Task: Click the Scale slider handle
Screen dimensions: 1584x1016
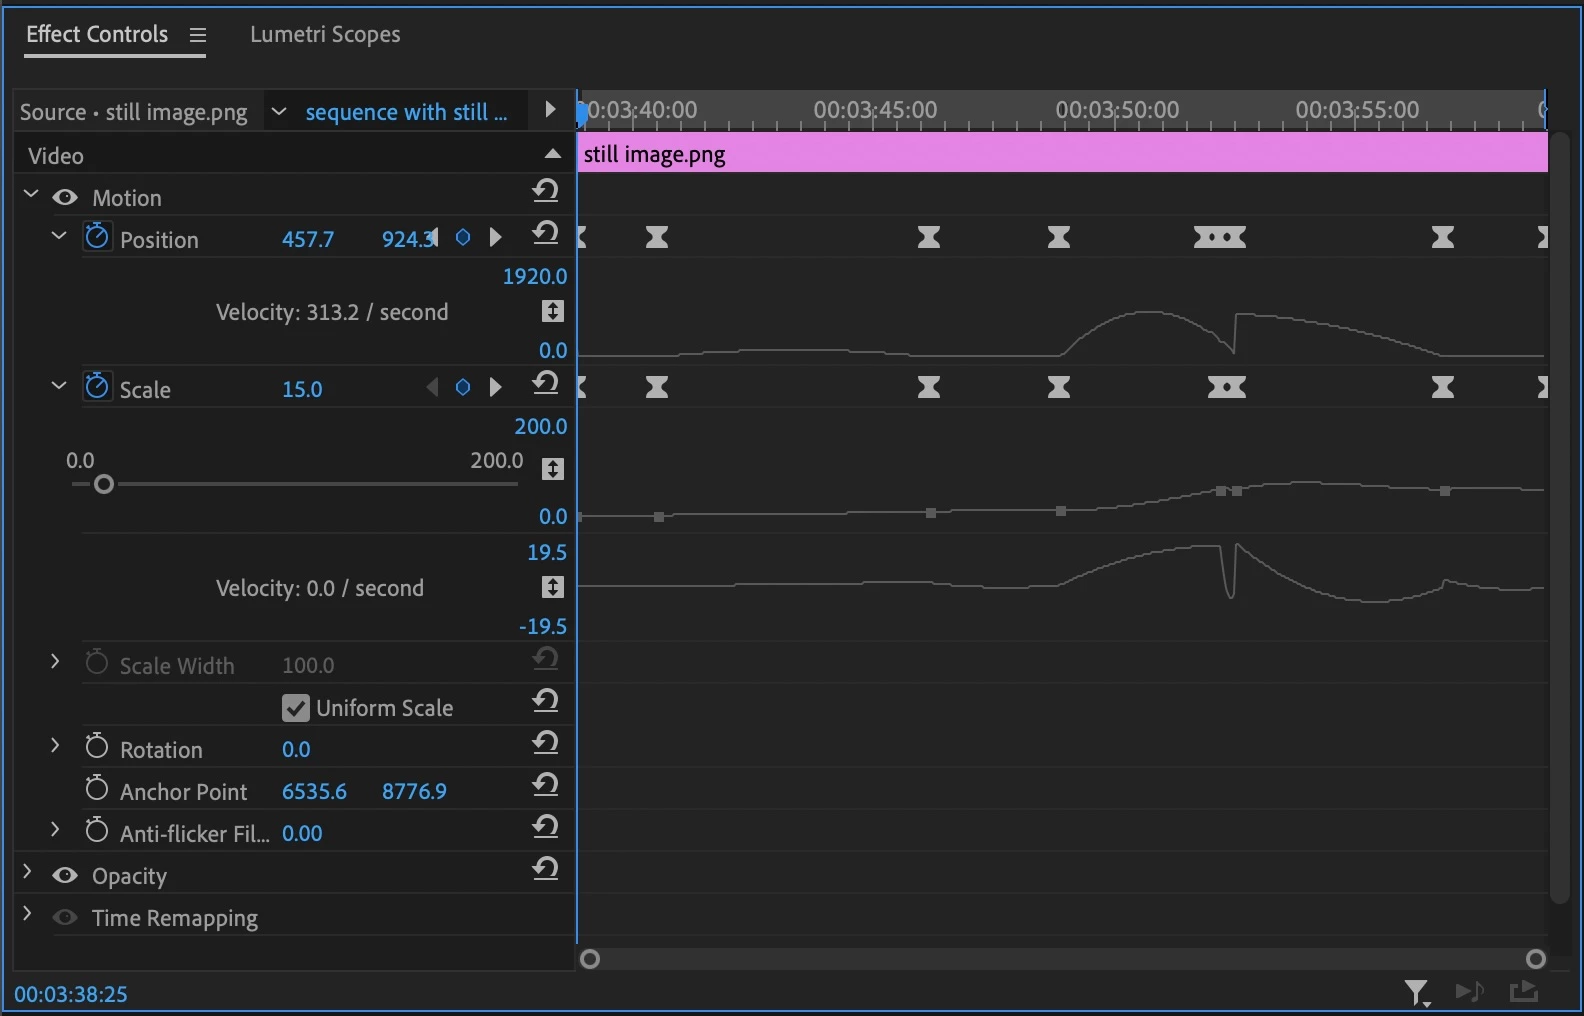Action: tap(104, 485)
